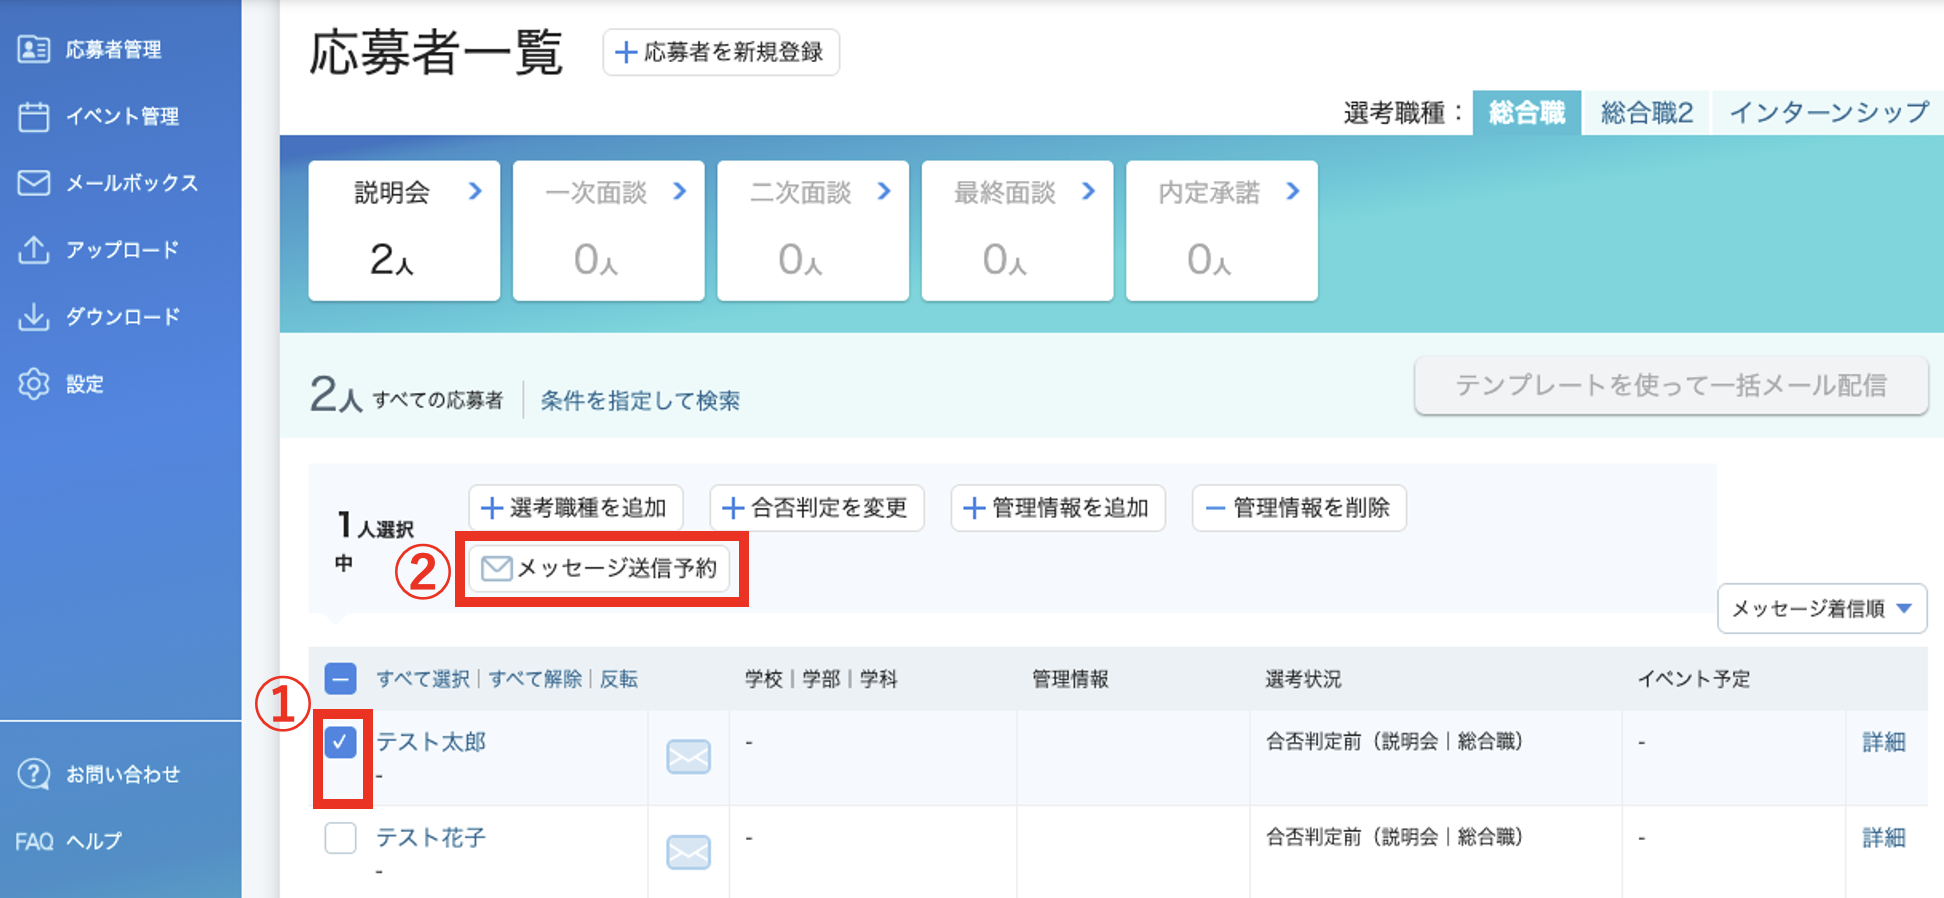Click the ダウンロード download icon
The height and width of the screenshot is (898, 1944).
point(34,317)
